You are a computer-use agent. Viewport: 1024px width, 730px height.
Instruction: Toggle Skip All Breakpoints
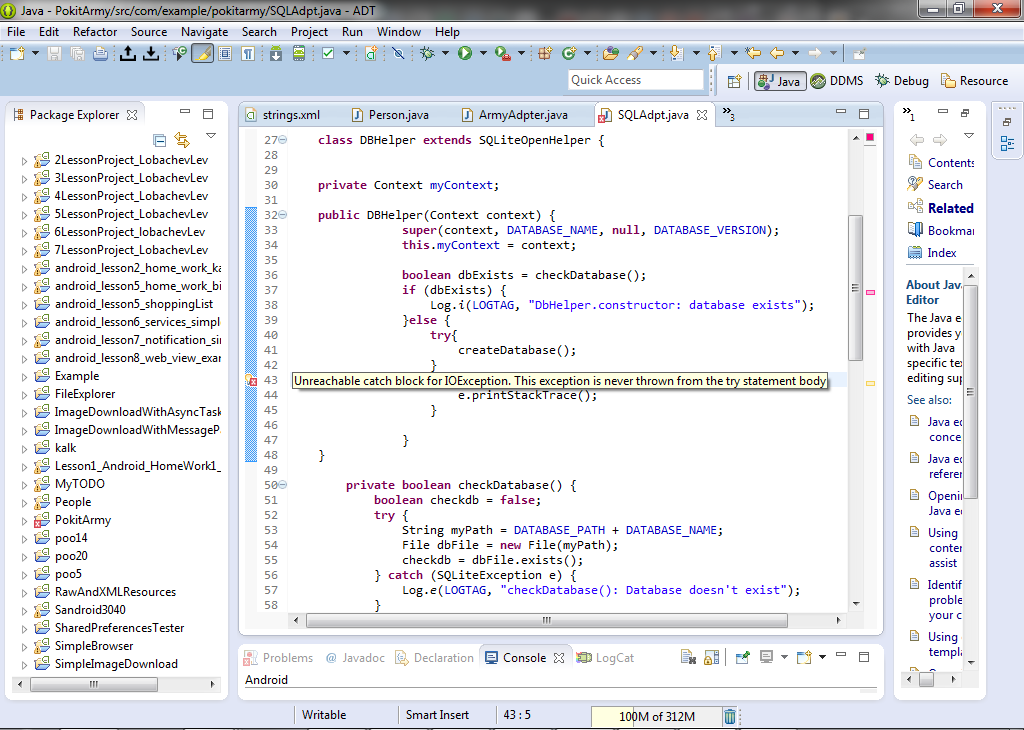(398, 54)
